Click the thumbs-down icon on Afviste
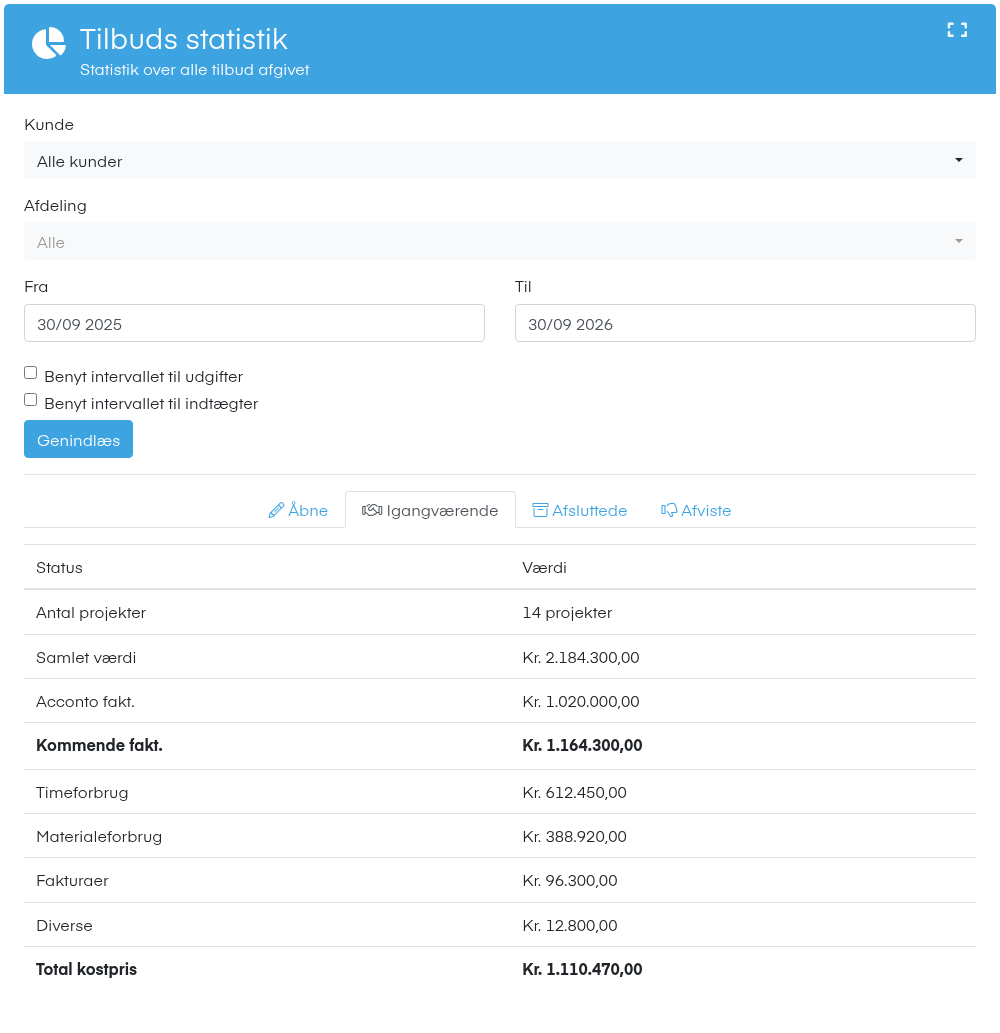1000x1033 pixels. [x=669, y=510]
